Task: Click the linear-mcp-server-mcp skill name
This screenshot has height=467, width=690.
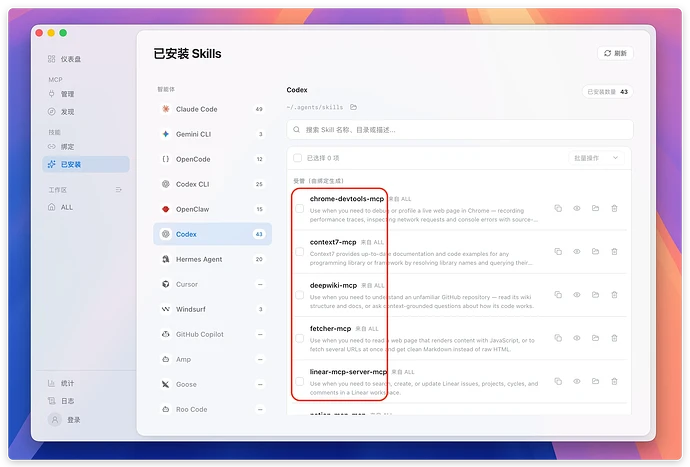Action: point(349,372)
